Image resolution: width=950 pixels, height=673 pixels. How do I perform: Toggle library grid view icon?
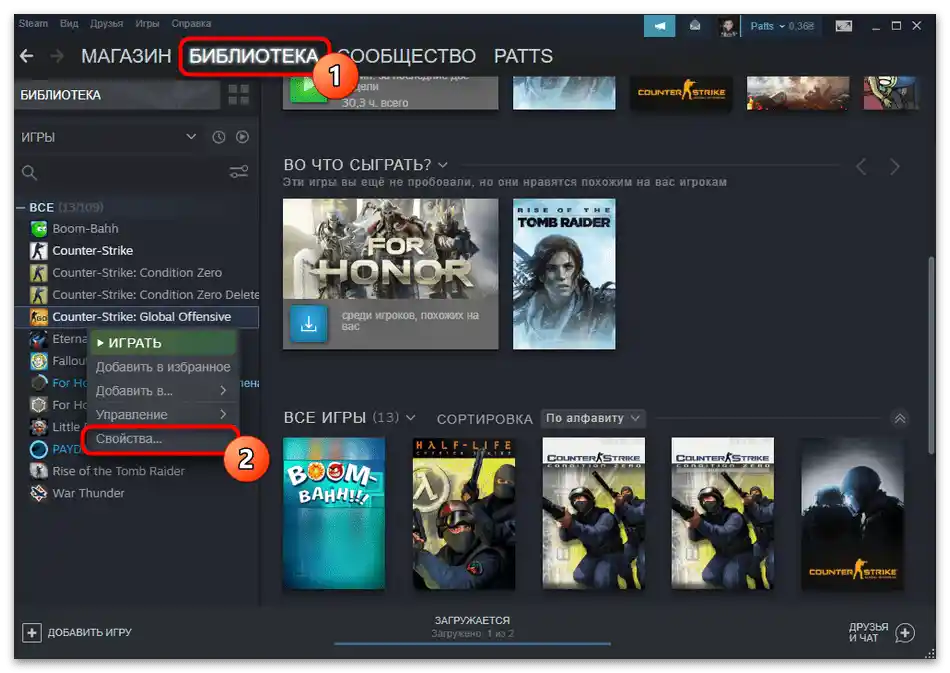click(x=239, y=95)
